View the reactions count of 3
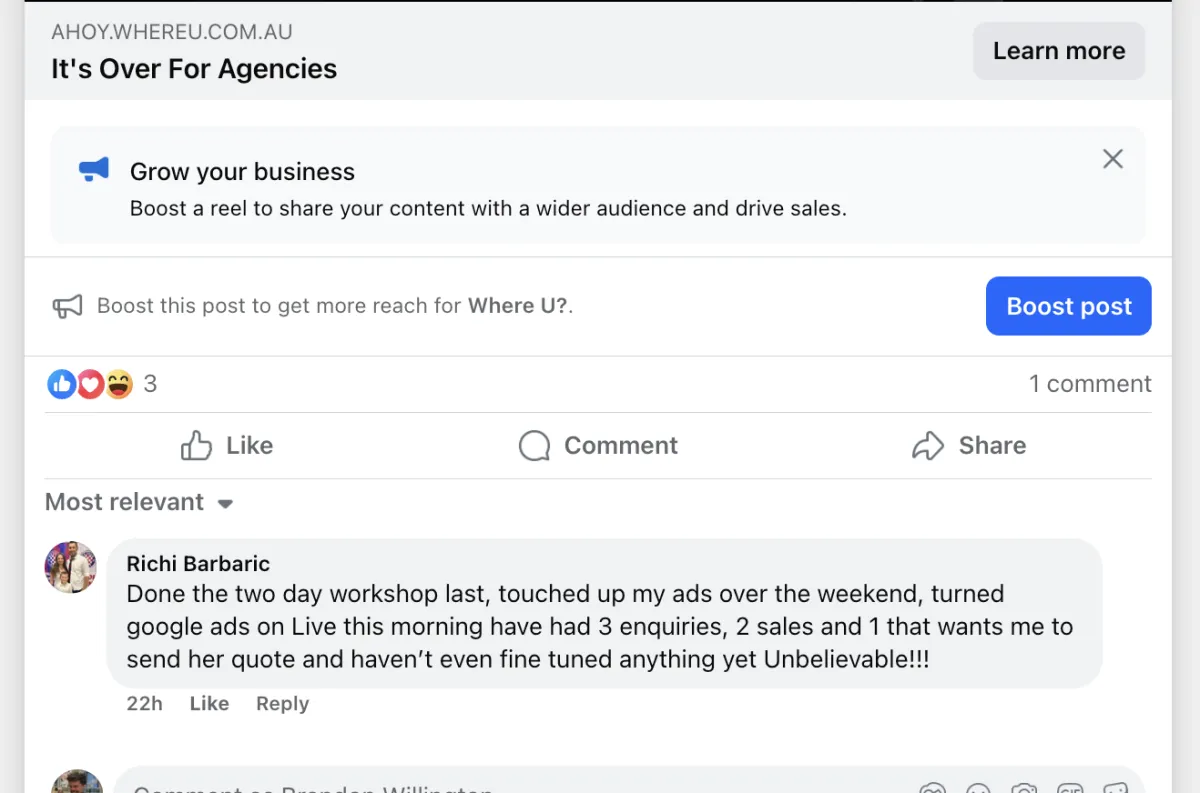 (x=150, y=384)
